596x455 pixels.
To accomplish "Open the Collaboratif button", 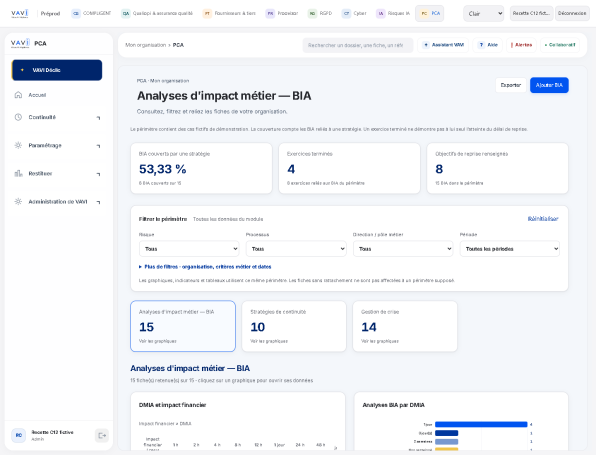I will 560,45.
